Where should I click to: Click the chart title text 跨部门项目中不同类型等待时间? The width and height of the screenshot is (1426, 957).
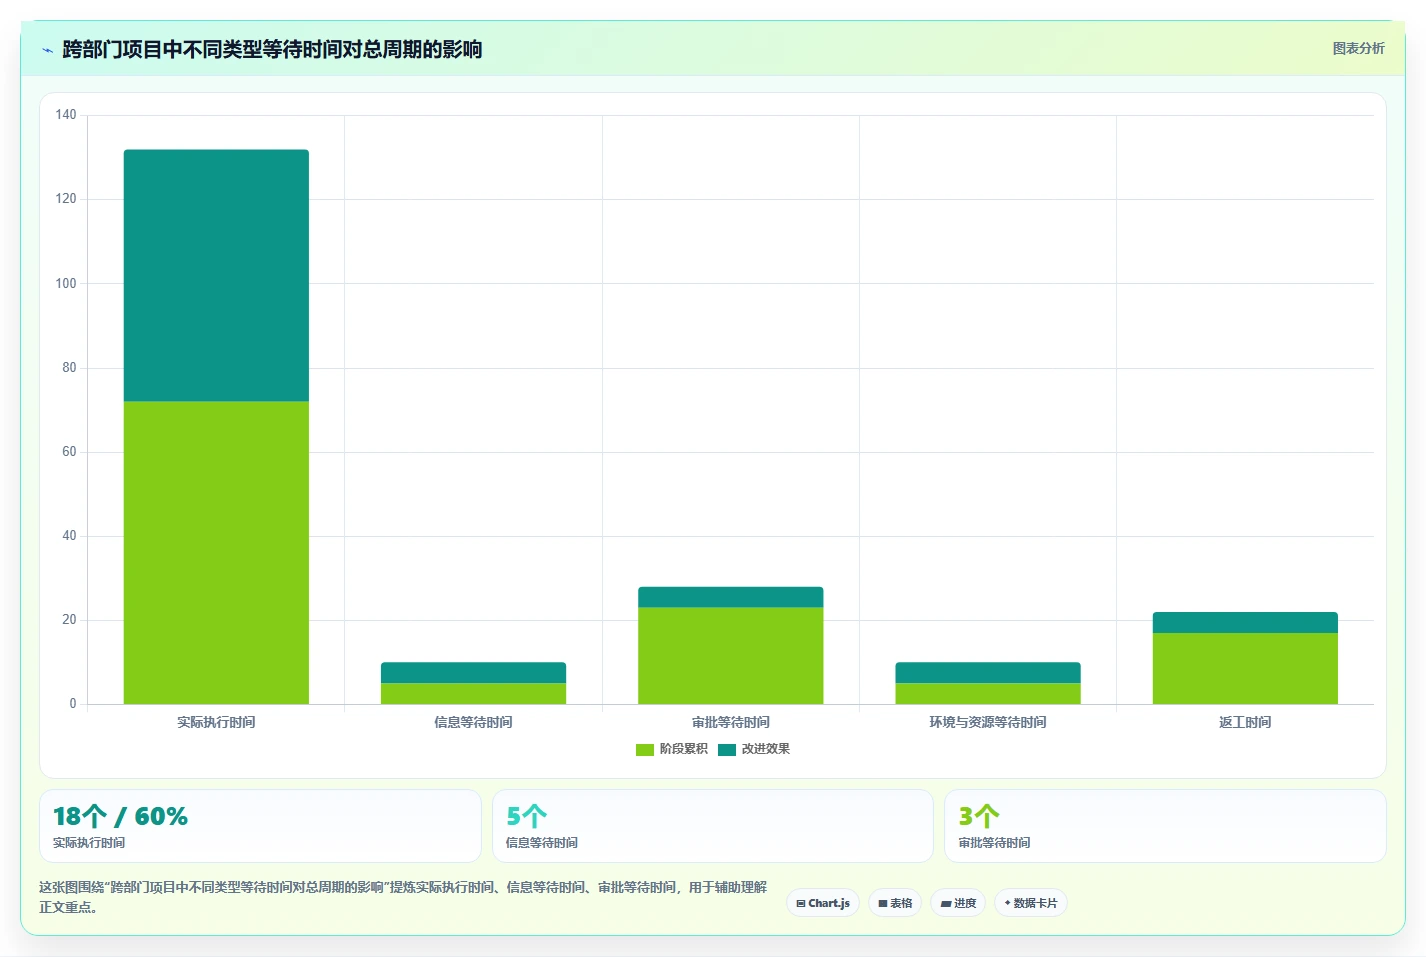coord(272,49)
